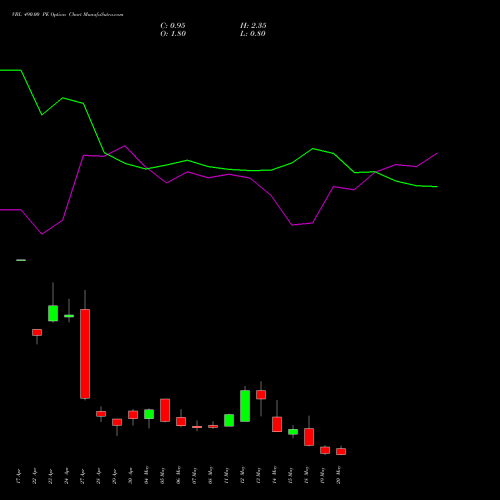Image resolution: width=500 pixels, height=500 pixels.
Task: Click the "12 May" date axis label
Action: 243,475
